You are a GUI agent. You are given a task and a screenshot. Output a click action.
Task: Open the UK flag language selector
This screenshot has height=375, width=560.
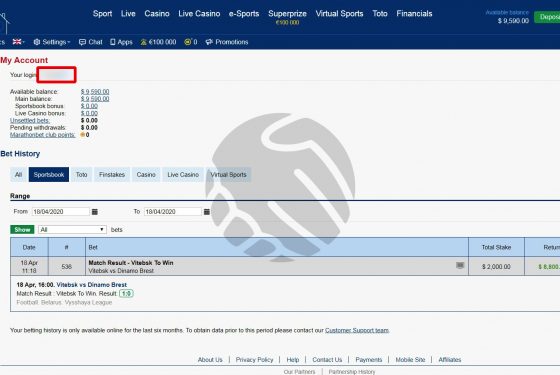[19, 42]
